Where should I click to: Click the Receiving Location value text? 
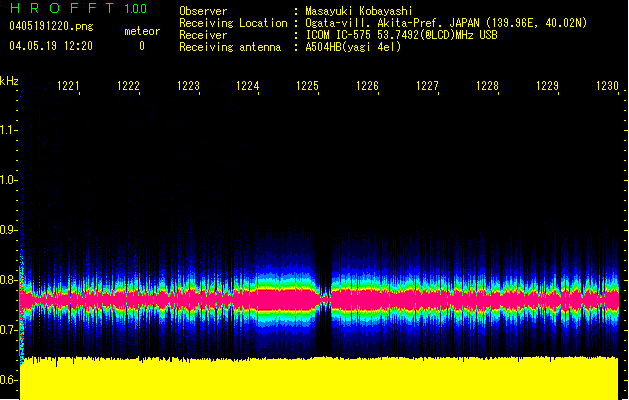coord(446,23)
